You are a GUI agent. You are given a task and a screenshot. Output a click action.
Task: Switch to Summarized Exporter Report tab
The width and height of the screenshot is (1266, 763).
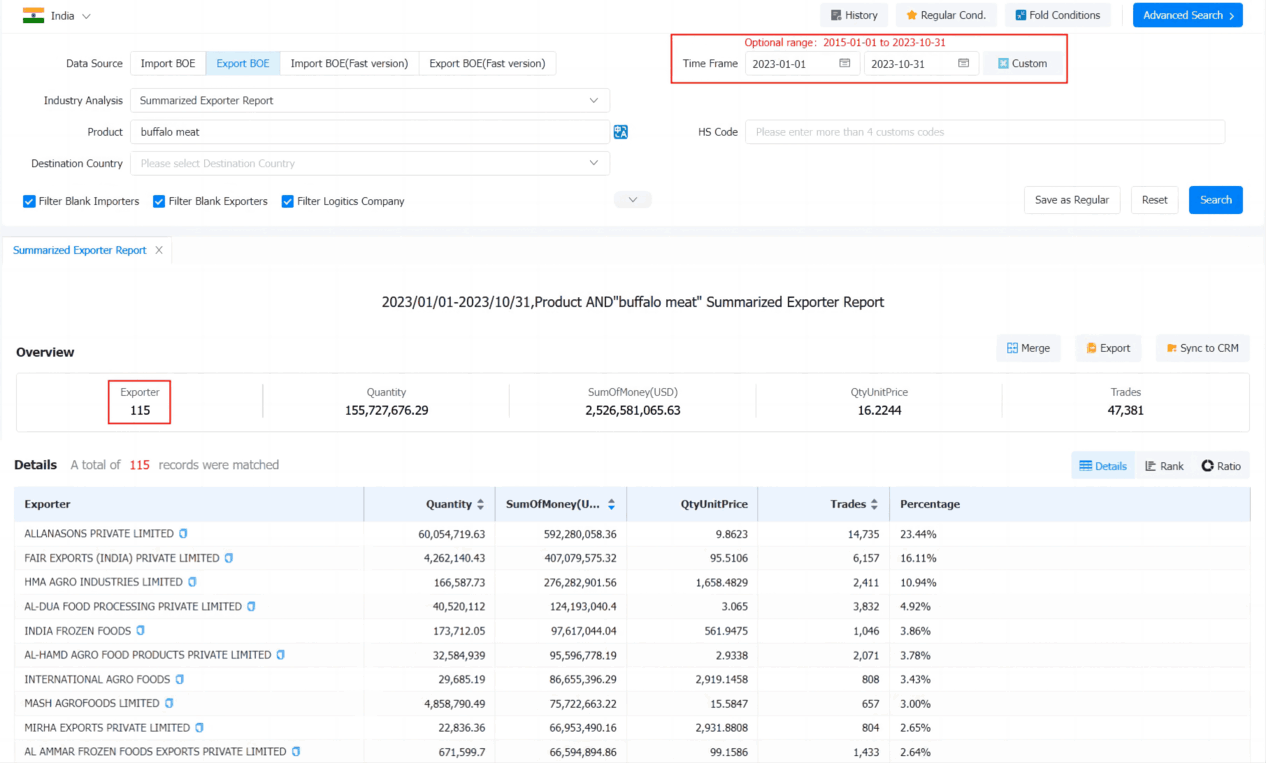coord(80,250)
